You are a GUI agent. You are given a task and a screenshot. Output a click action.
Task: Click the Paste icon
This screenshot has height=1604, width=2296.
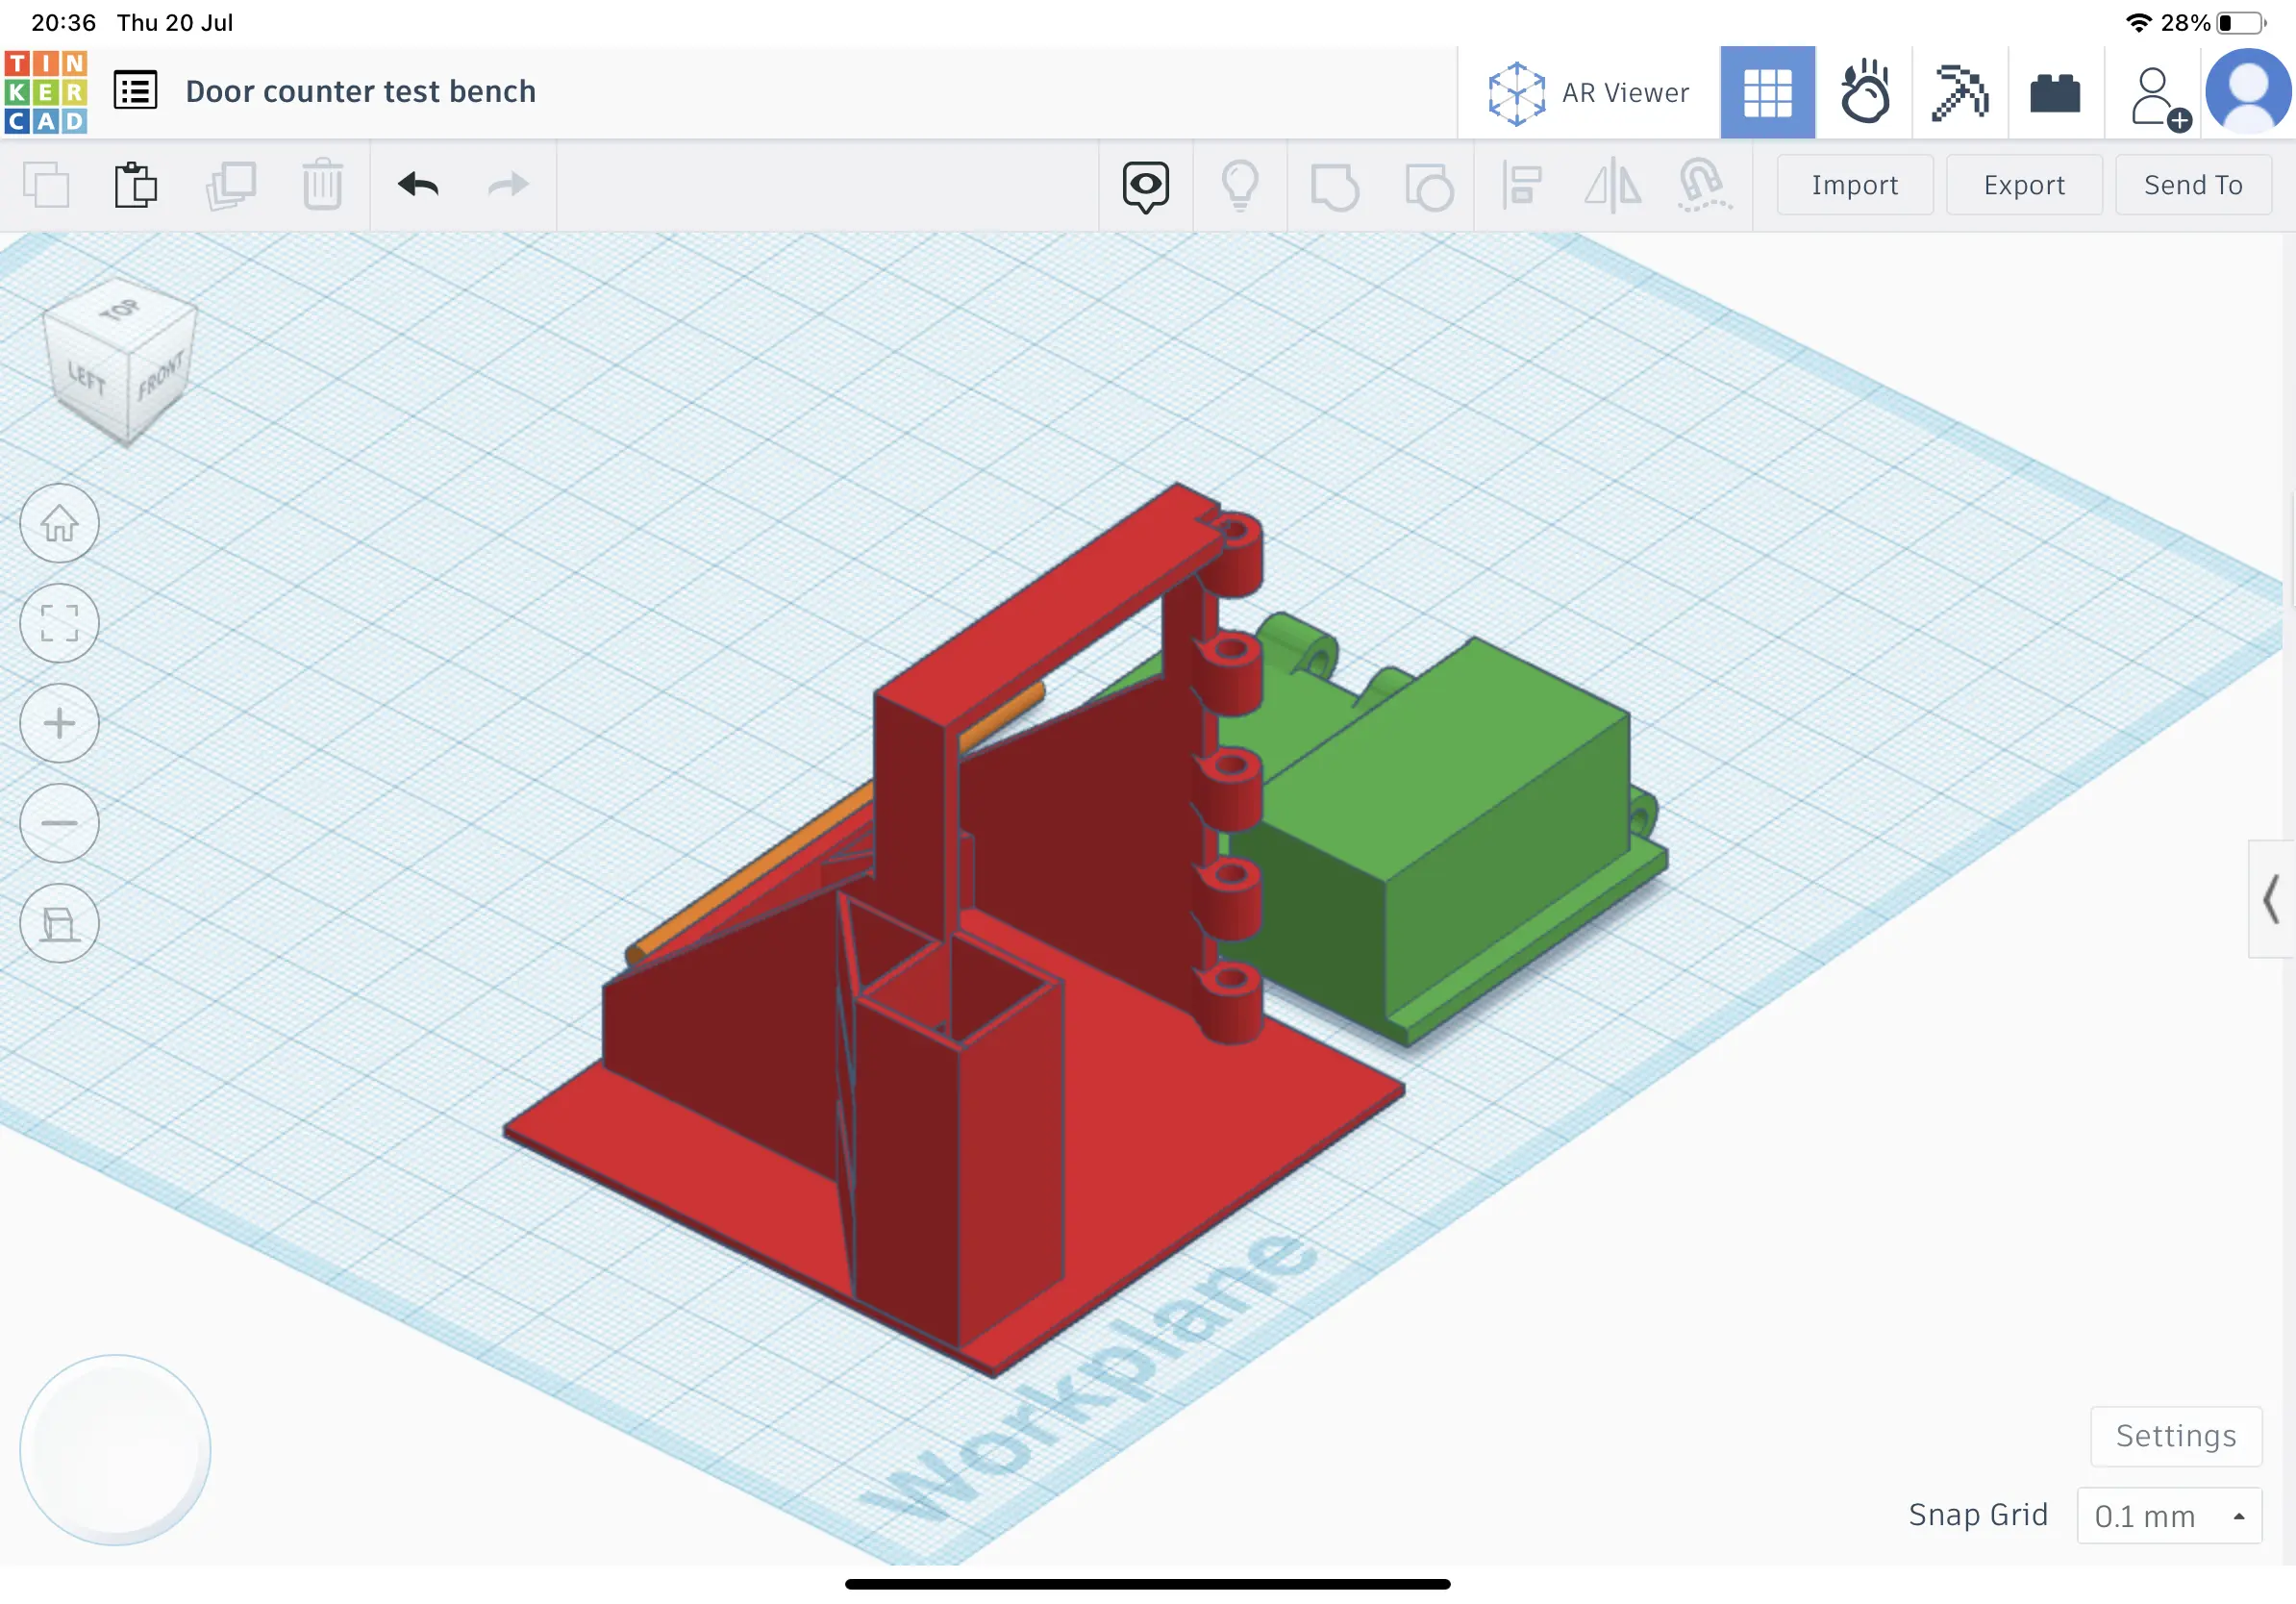(x=137, y=185)
